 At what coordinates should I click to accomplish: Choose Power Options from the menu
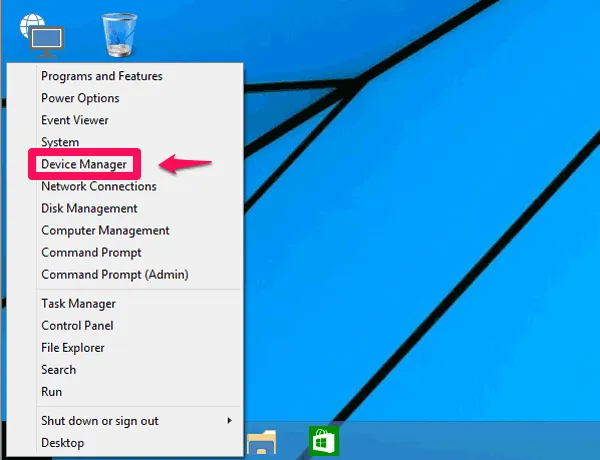(80, 98)
